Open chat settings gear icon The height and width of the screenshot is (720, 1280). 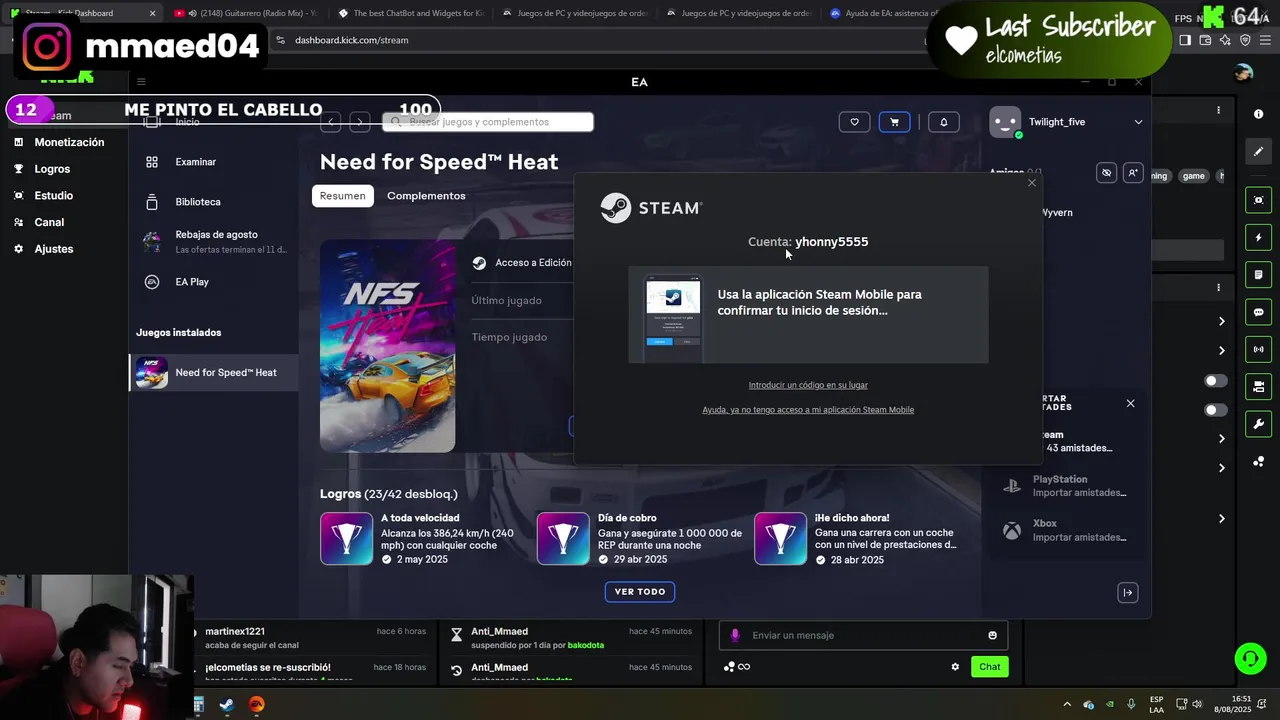tap(955, 667)
